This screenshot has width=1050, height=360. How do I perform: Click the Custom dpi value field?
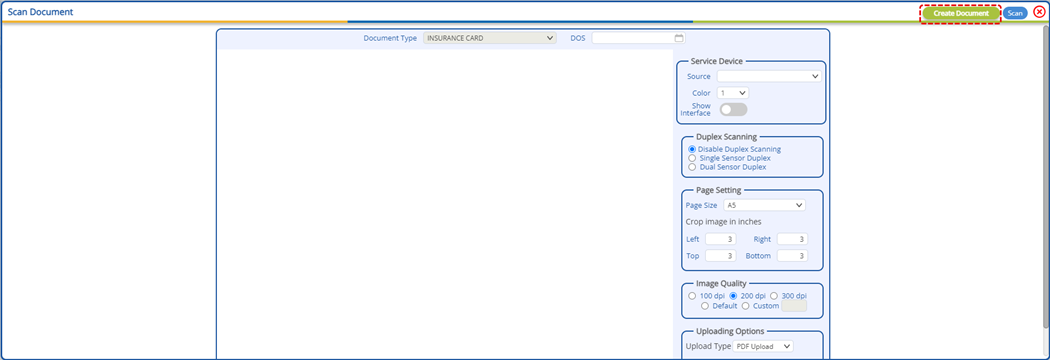(794, 306)
